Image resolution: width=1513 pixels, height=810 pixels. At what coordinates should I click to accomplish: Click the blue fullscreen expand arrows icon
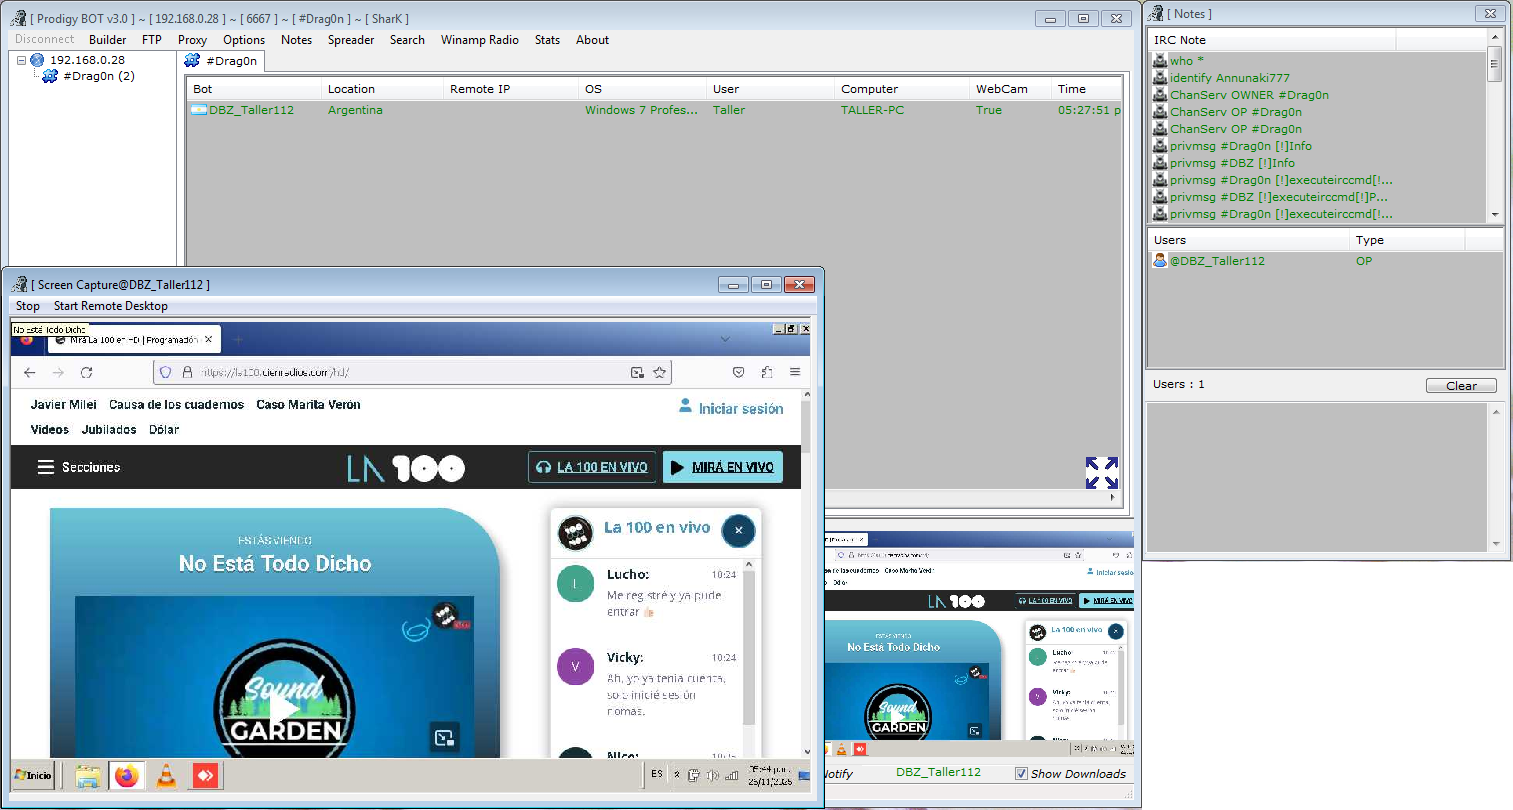[1101, 472]
